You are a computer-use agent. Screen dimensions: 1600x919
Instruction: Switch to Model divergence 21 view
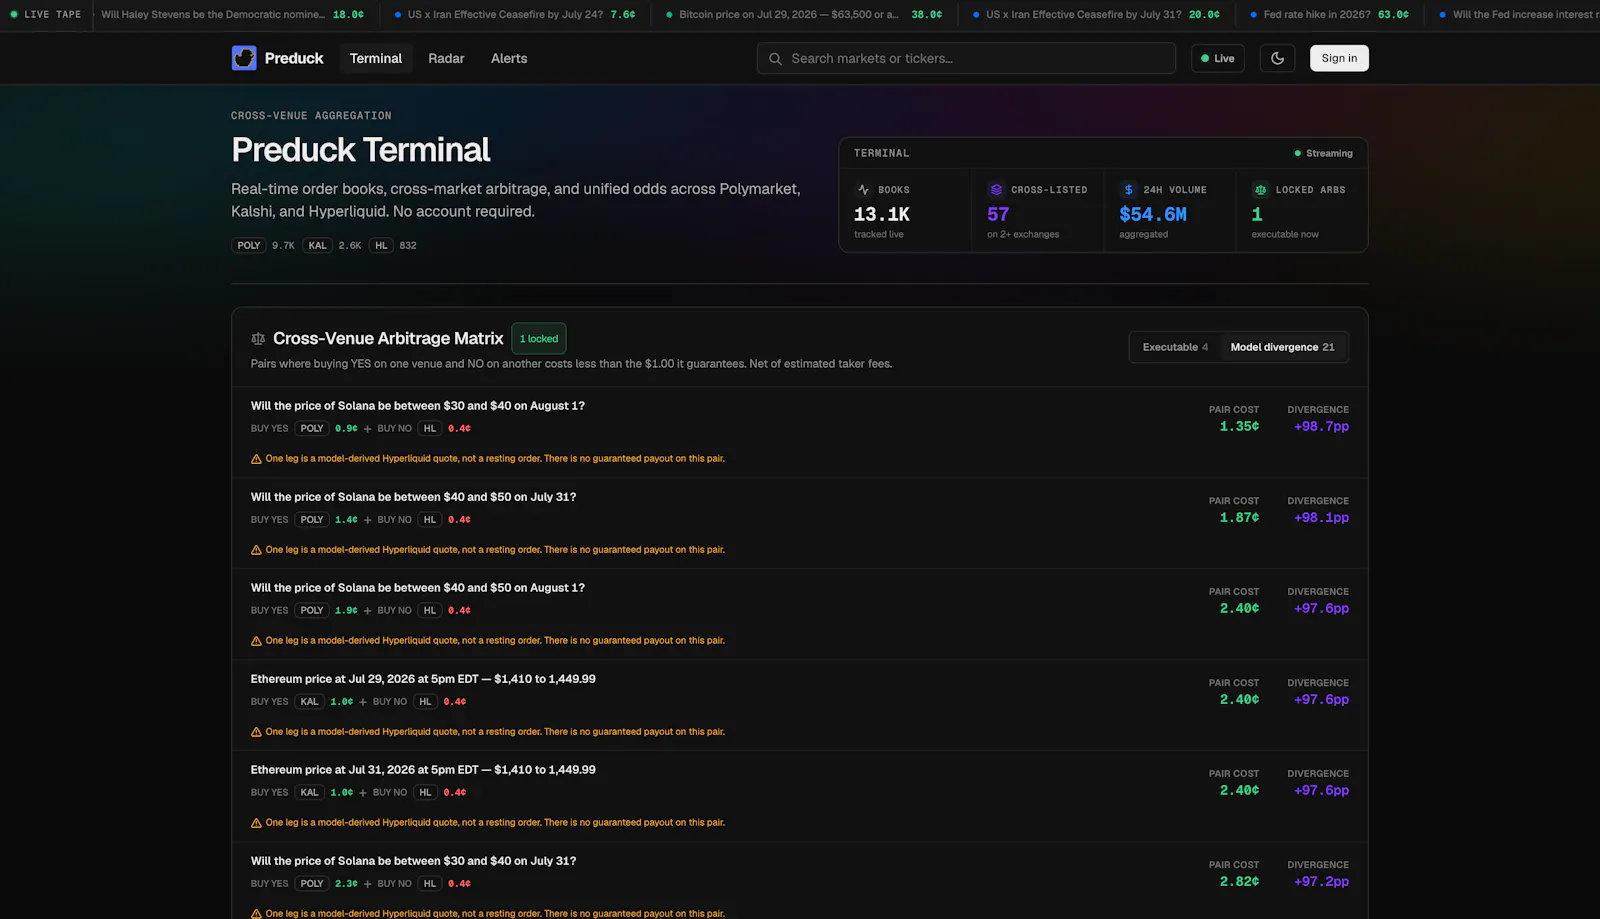pyautogui.click(x=1282, y=347)
